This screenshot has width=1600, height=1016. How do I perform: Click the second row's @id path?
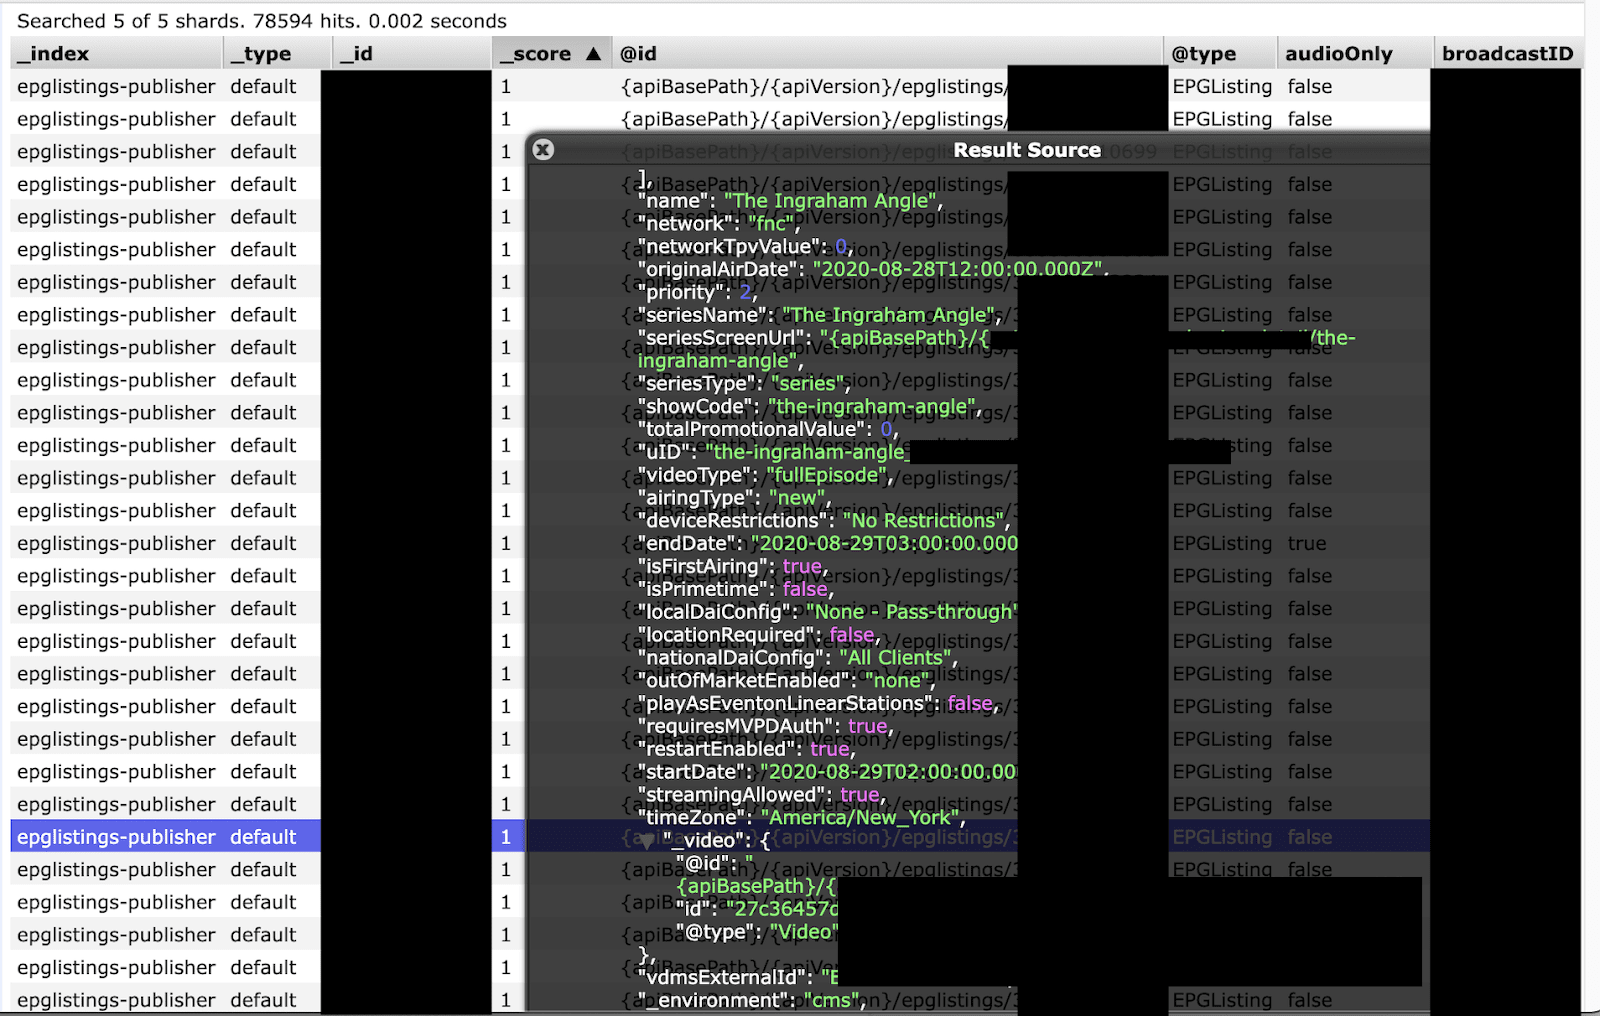[813, 119]
